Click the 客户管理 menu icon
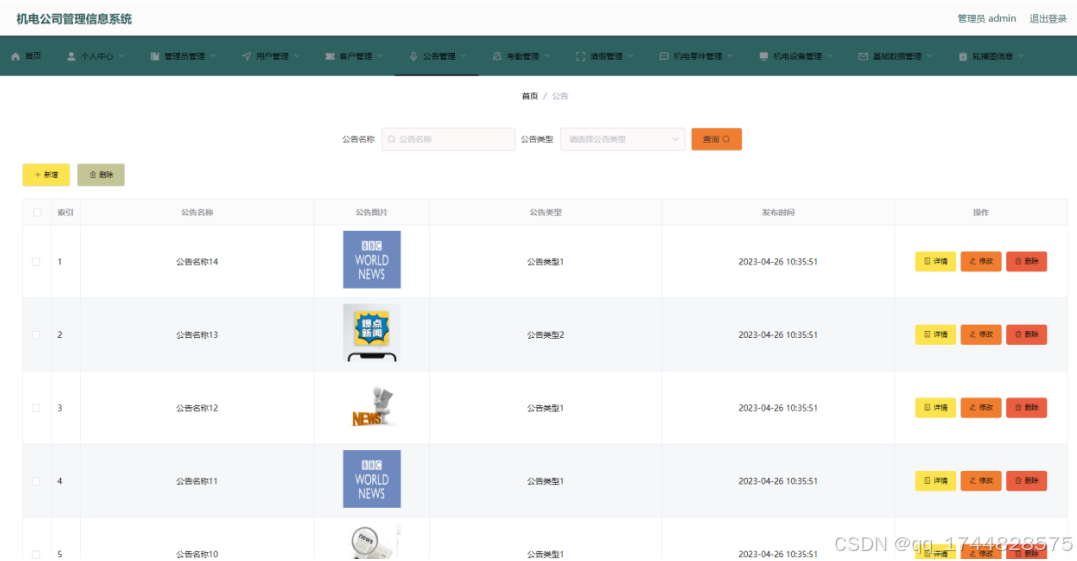 coord(330,56)
